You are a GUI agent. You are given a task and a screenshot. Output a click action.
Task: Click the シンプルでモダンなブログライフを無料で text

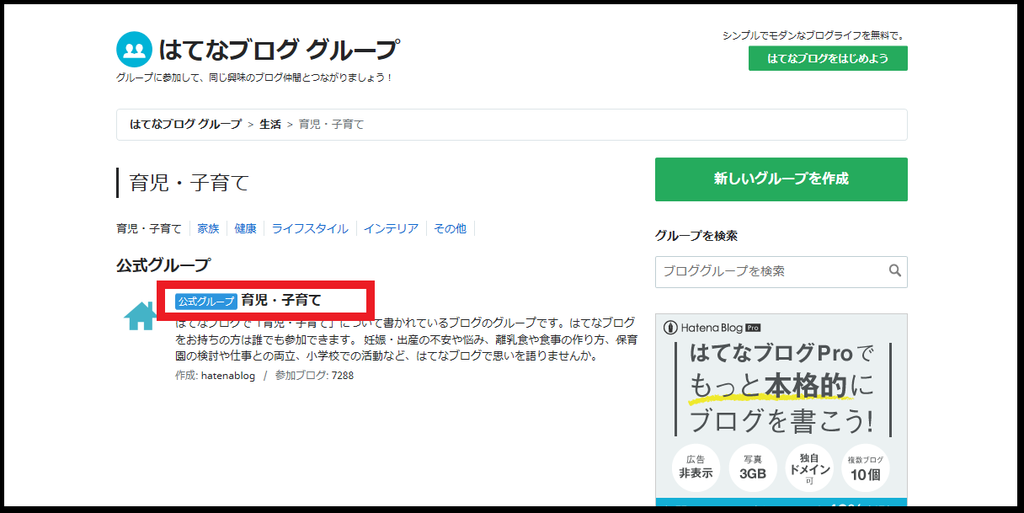click(814, 36)
